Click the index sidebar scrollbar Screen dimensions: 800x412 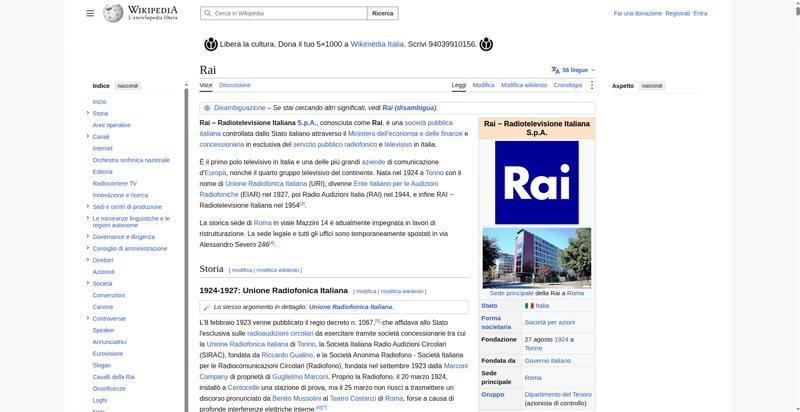pyautogui.click(x=186, y=248)
